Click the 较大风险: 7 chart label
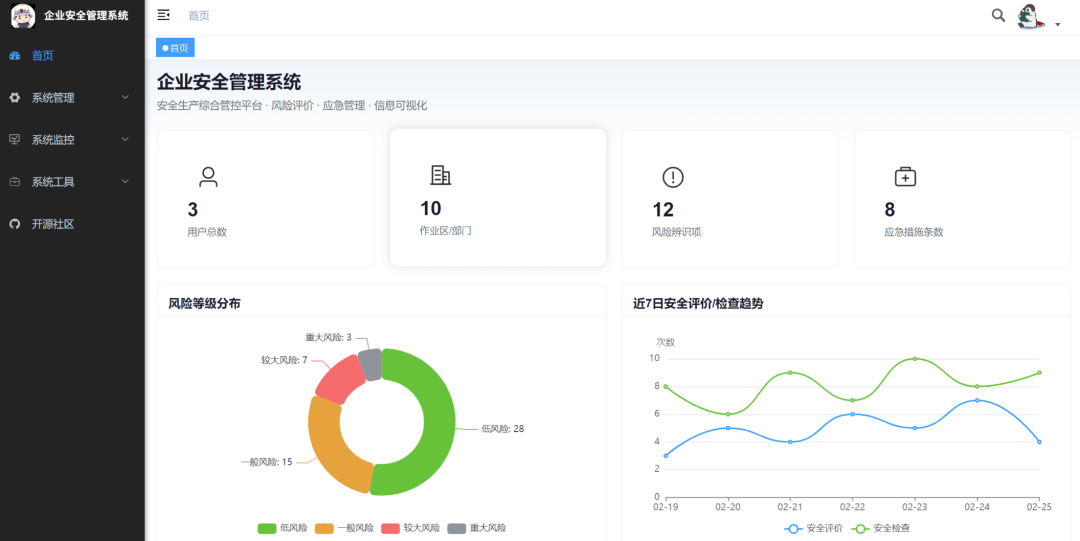 point(284,360)
